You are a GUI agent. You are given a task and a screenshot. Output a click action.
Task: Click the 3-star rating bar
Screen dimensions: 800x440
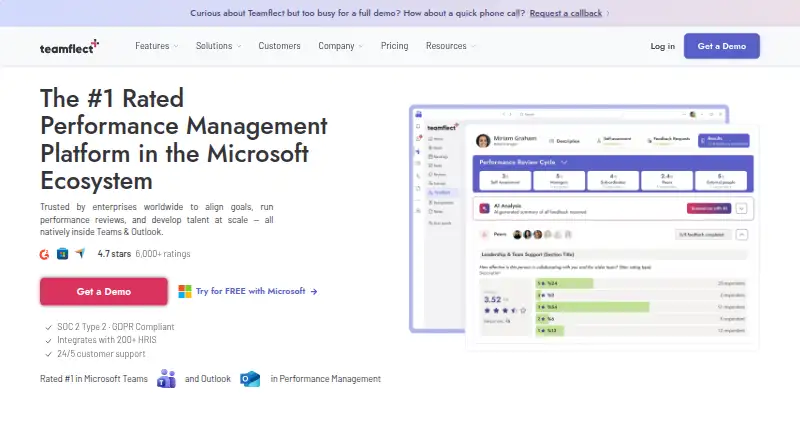point(592,307)
